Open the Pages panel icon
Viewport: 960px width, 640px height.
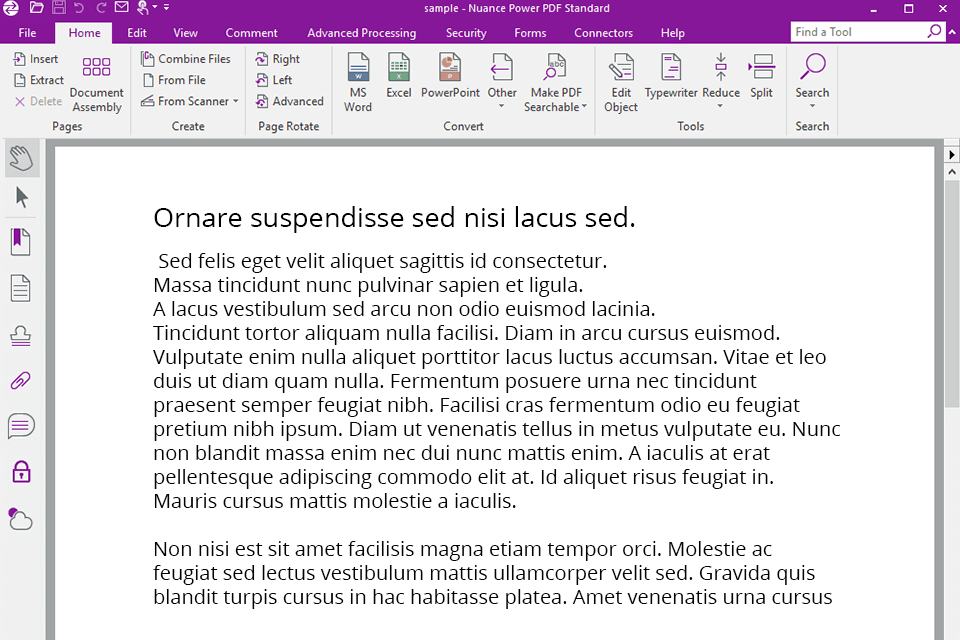point(20,288)
